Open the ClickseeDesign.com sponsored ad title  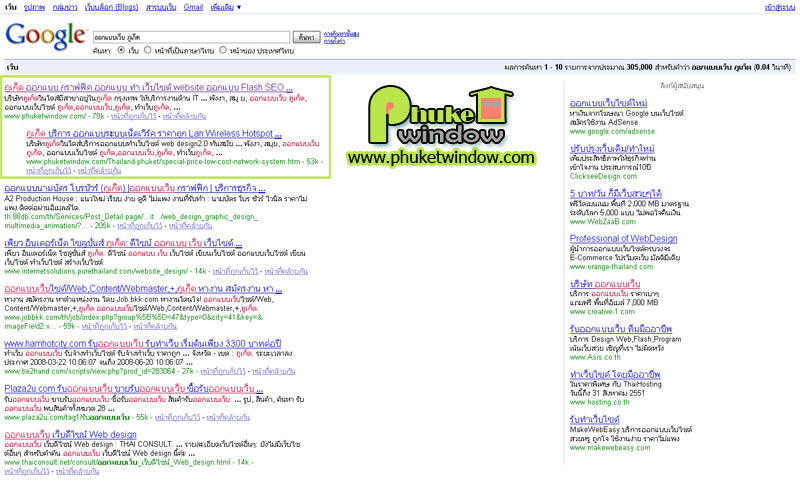(612, 148)
